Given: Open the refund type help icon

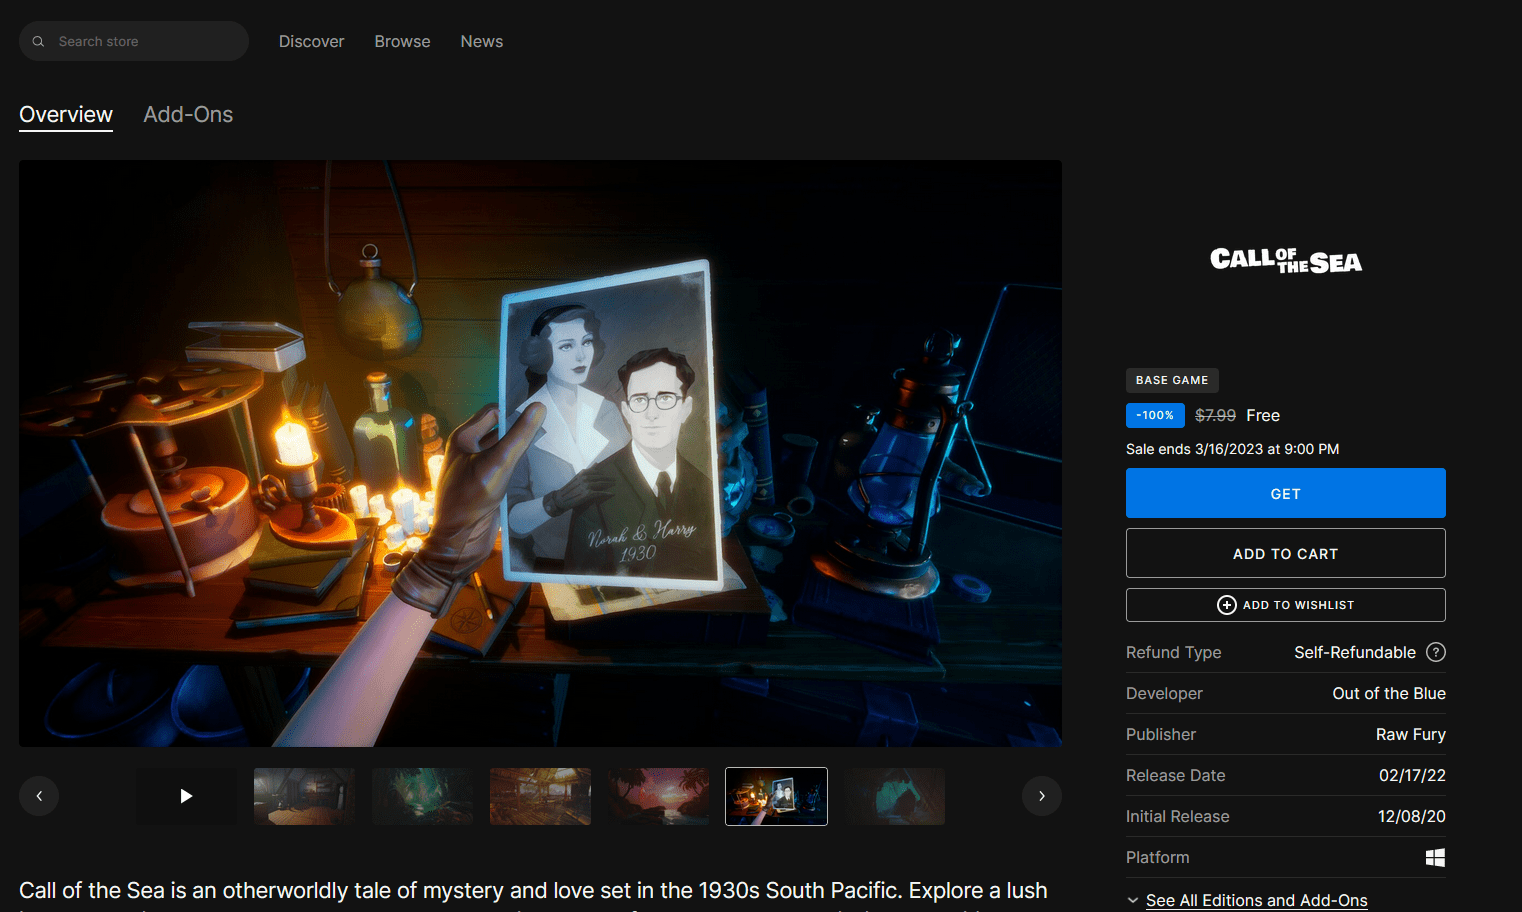Looking at the screenshot, I should coord(1436,652).
